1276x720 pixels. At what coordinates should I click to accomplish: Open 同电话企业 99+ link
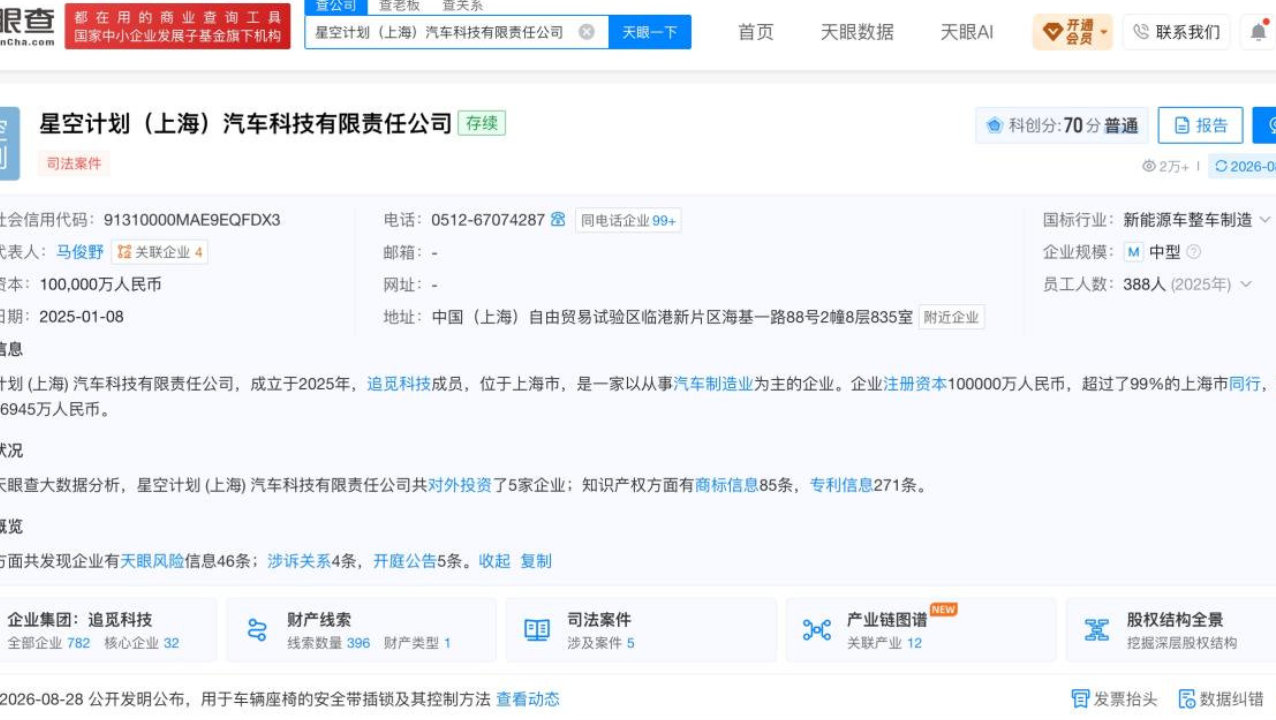pos(628,220)
